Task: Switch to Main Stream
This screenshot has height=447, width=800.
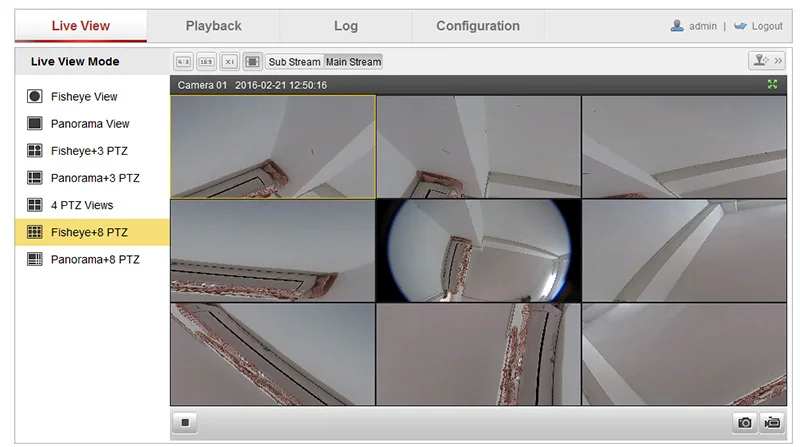Action: point(353,62)
